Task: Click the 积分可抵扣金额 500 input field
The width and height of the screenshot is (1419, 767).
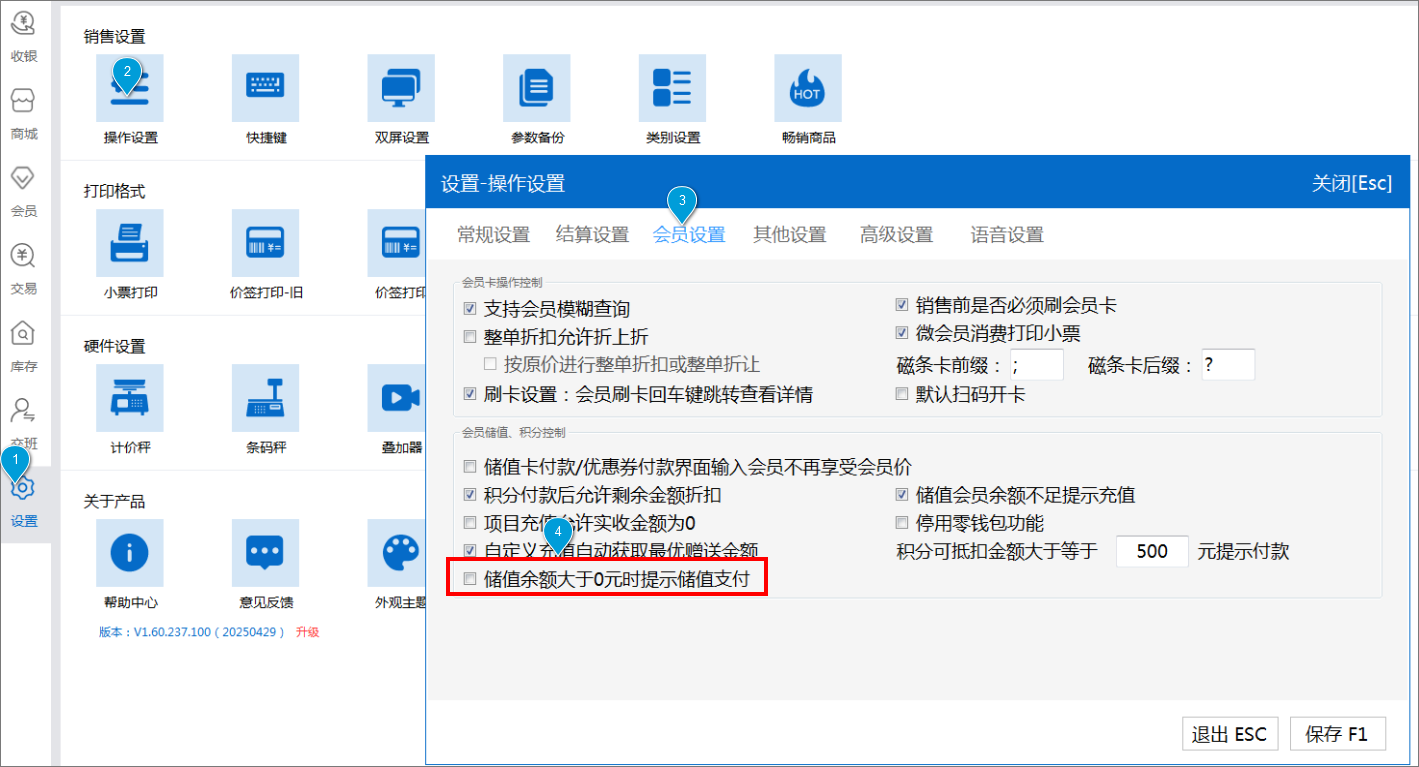Action: click(1151, 551)
